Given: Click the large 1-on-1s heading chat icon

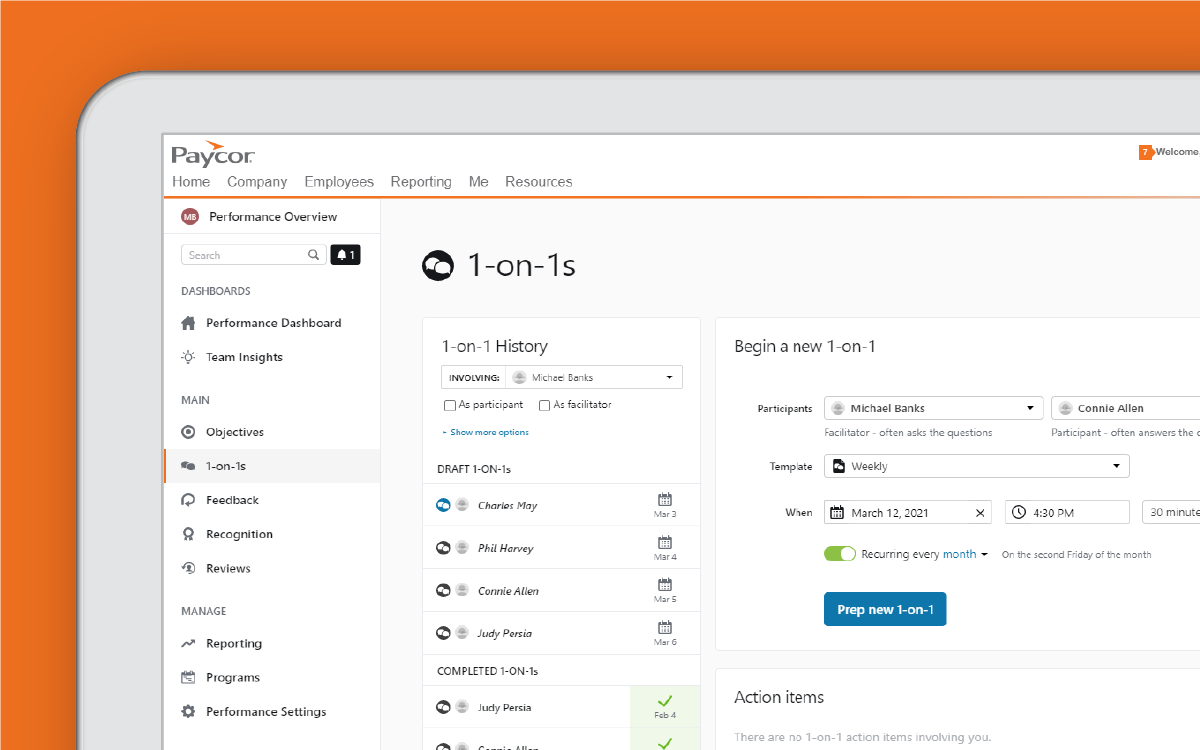Looking at the screenshot, I should (438, 265).
